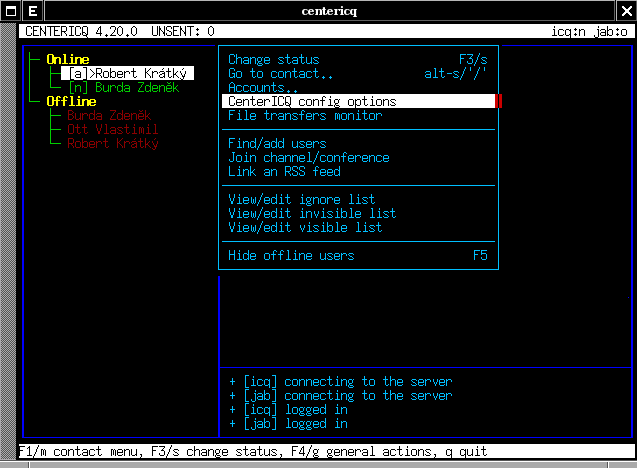Select the Change status menu item
Screen dimensions: 637x468
click(273, 59)
